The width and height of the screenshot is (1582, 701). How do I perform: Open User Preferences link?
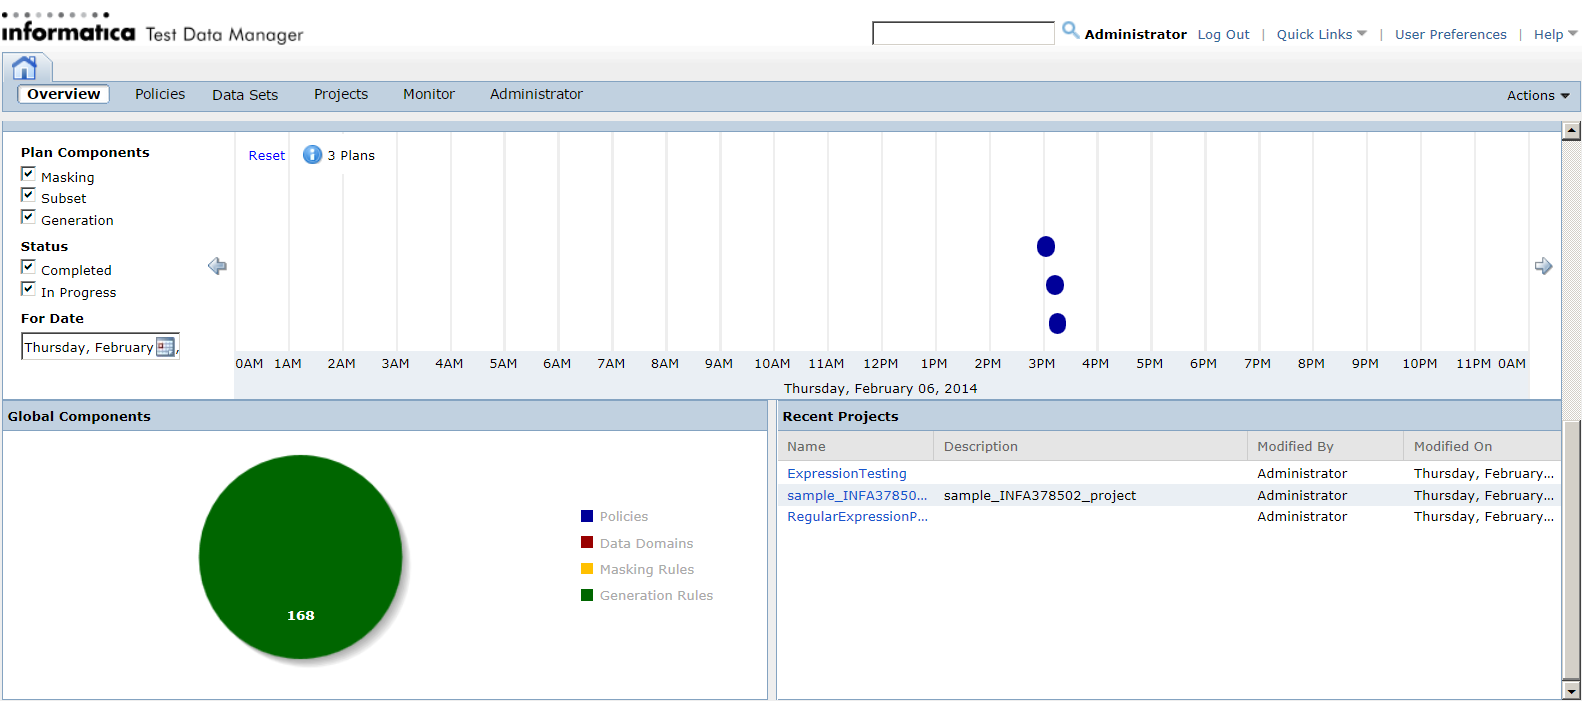(x=1450, y=34)
